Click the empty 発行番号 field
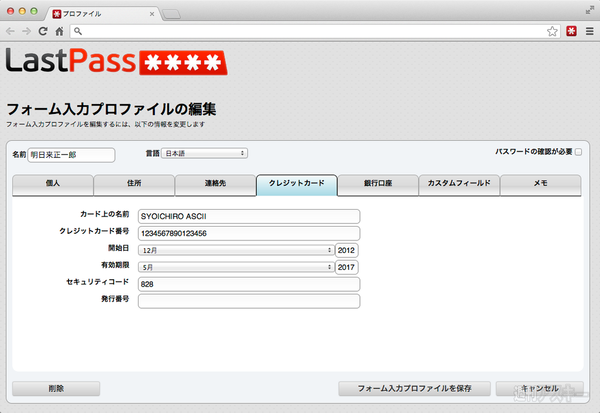The height and width of the screenshot is (413, 600). [249, 301]
